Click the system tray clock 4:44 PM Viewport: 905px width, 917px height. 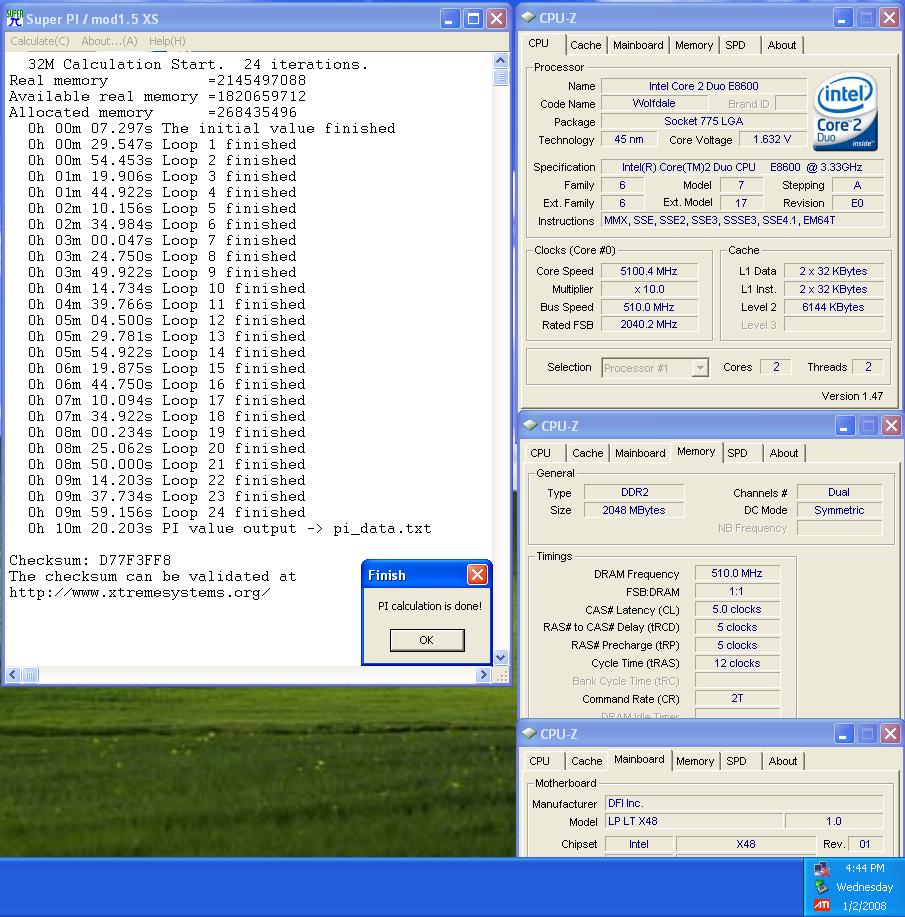[865, 868]
